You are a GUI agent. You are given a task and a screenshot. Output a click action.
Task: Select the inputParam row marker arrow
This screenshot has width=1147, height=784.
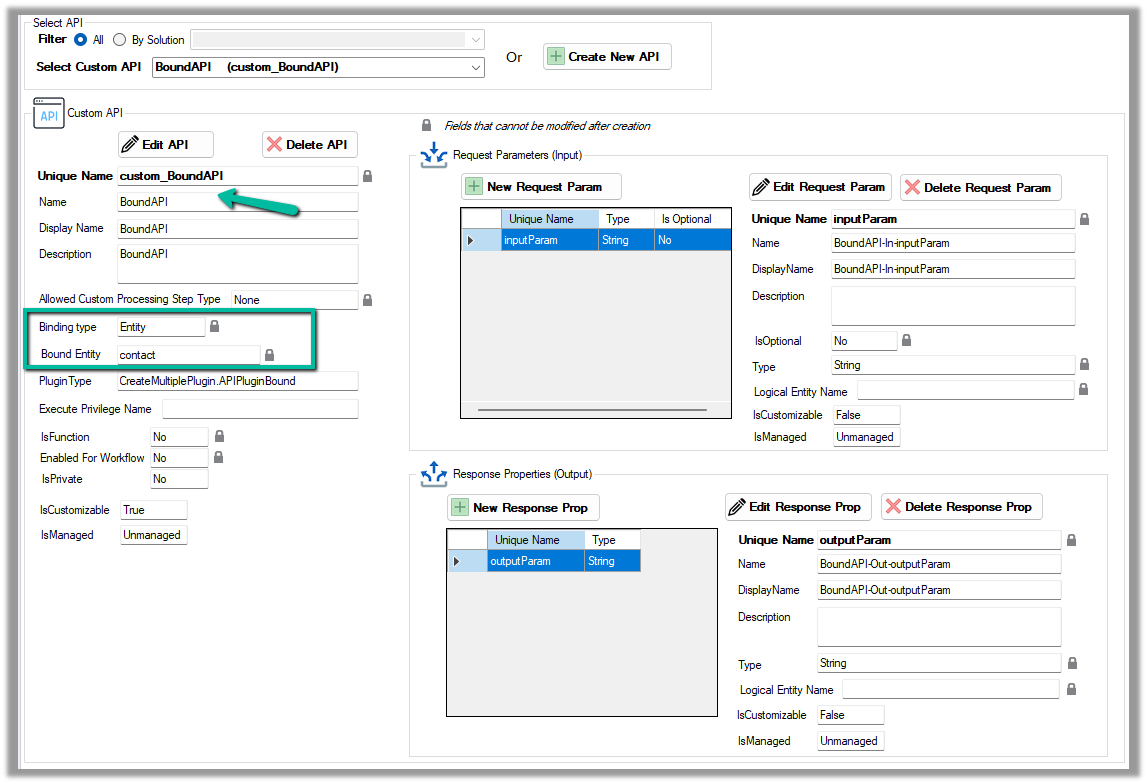tap(471, 240)
